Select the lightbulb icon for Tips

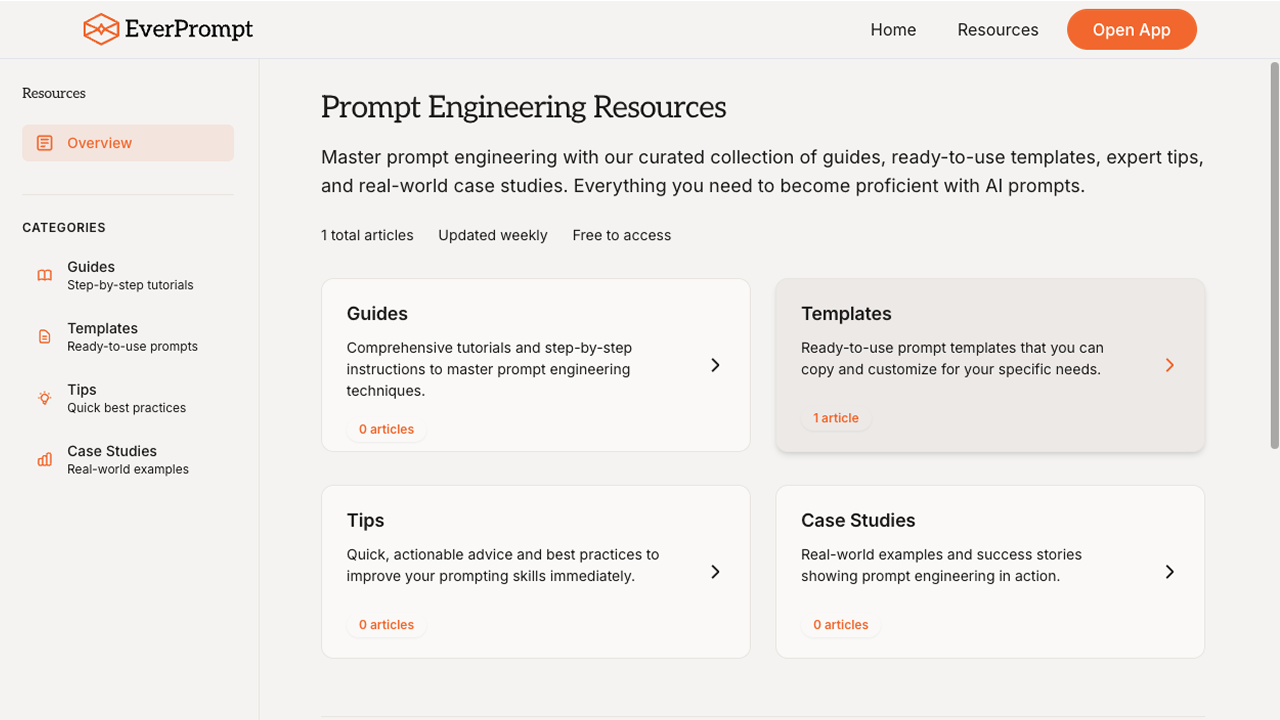click(x=44, y=397)
